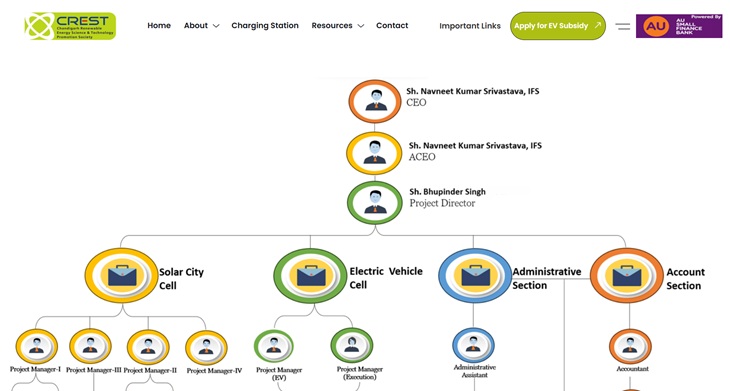This screenshot has width=730, height=391.
Task: Click the Project Manager (EV) avatar
Action: [x=274, y=346]
